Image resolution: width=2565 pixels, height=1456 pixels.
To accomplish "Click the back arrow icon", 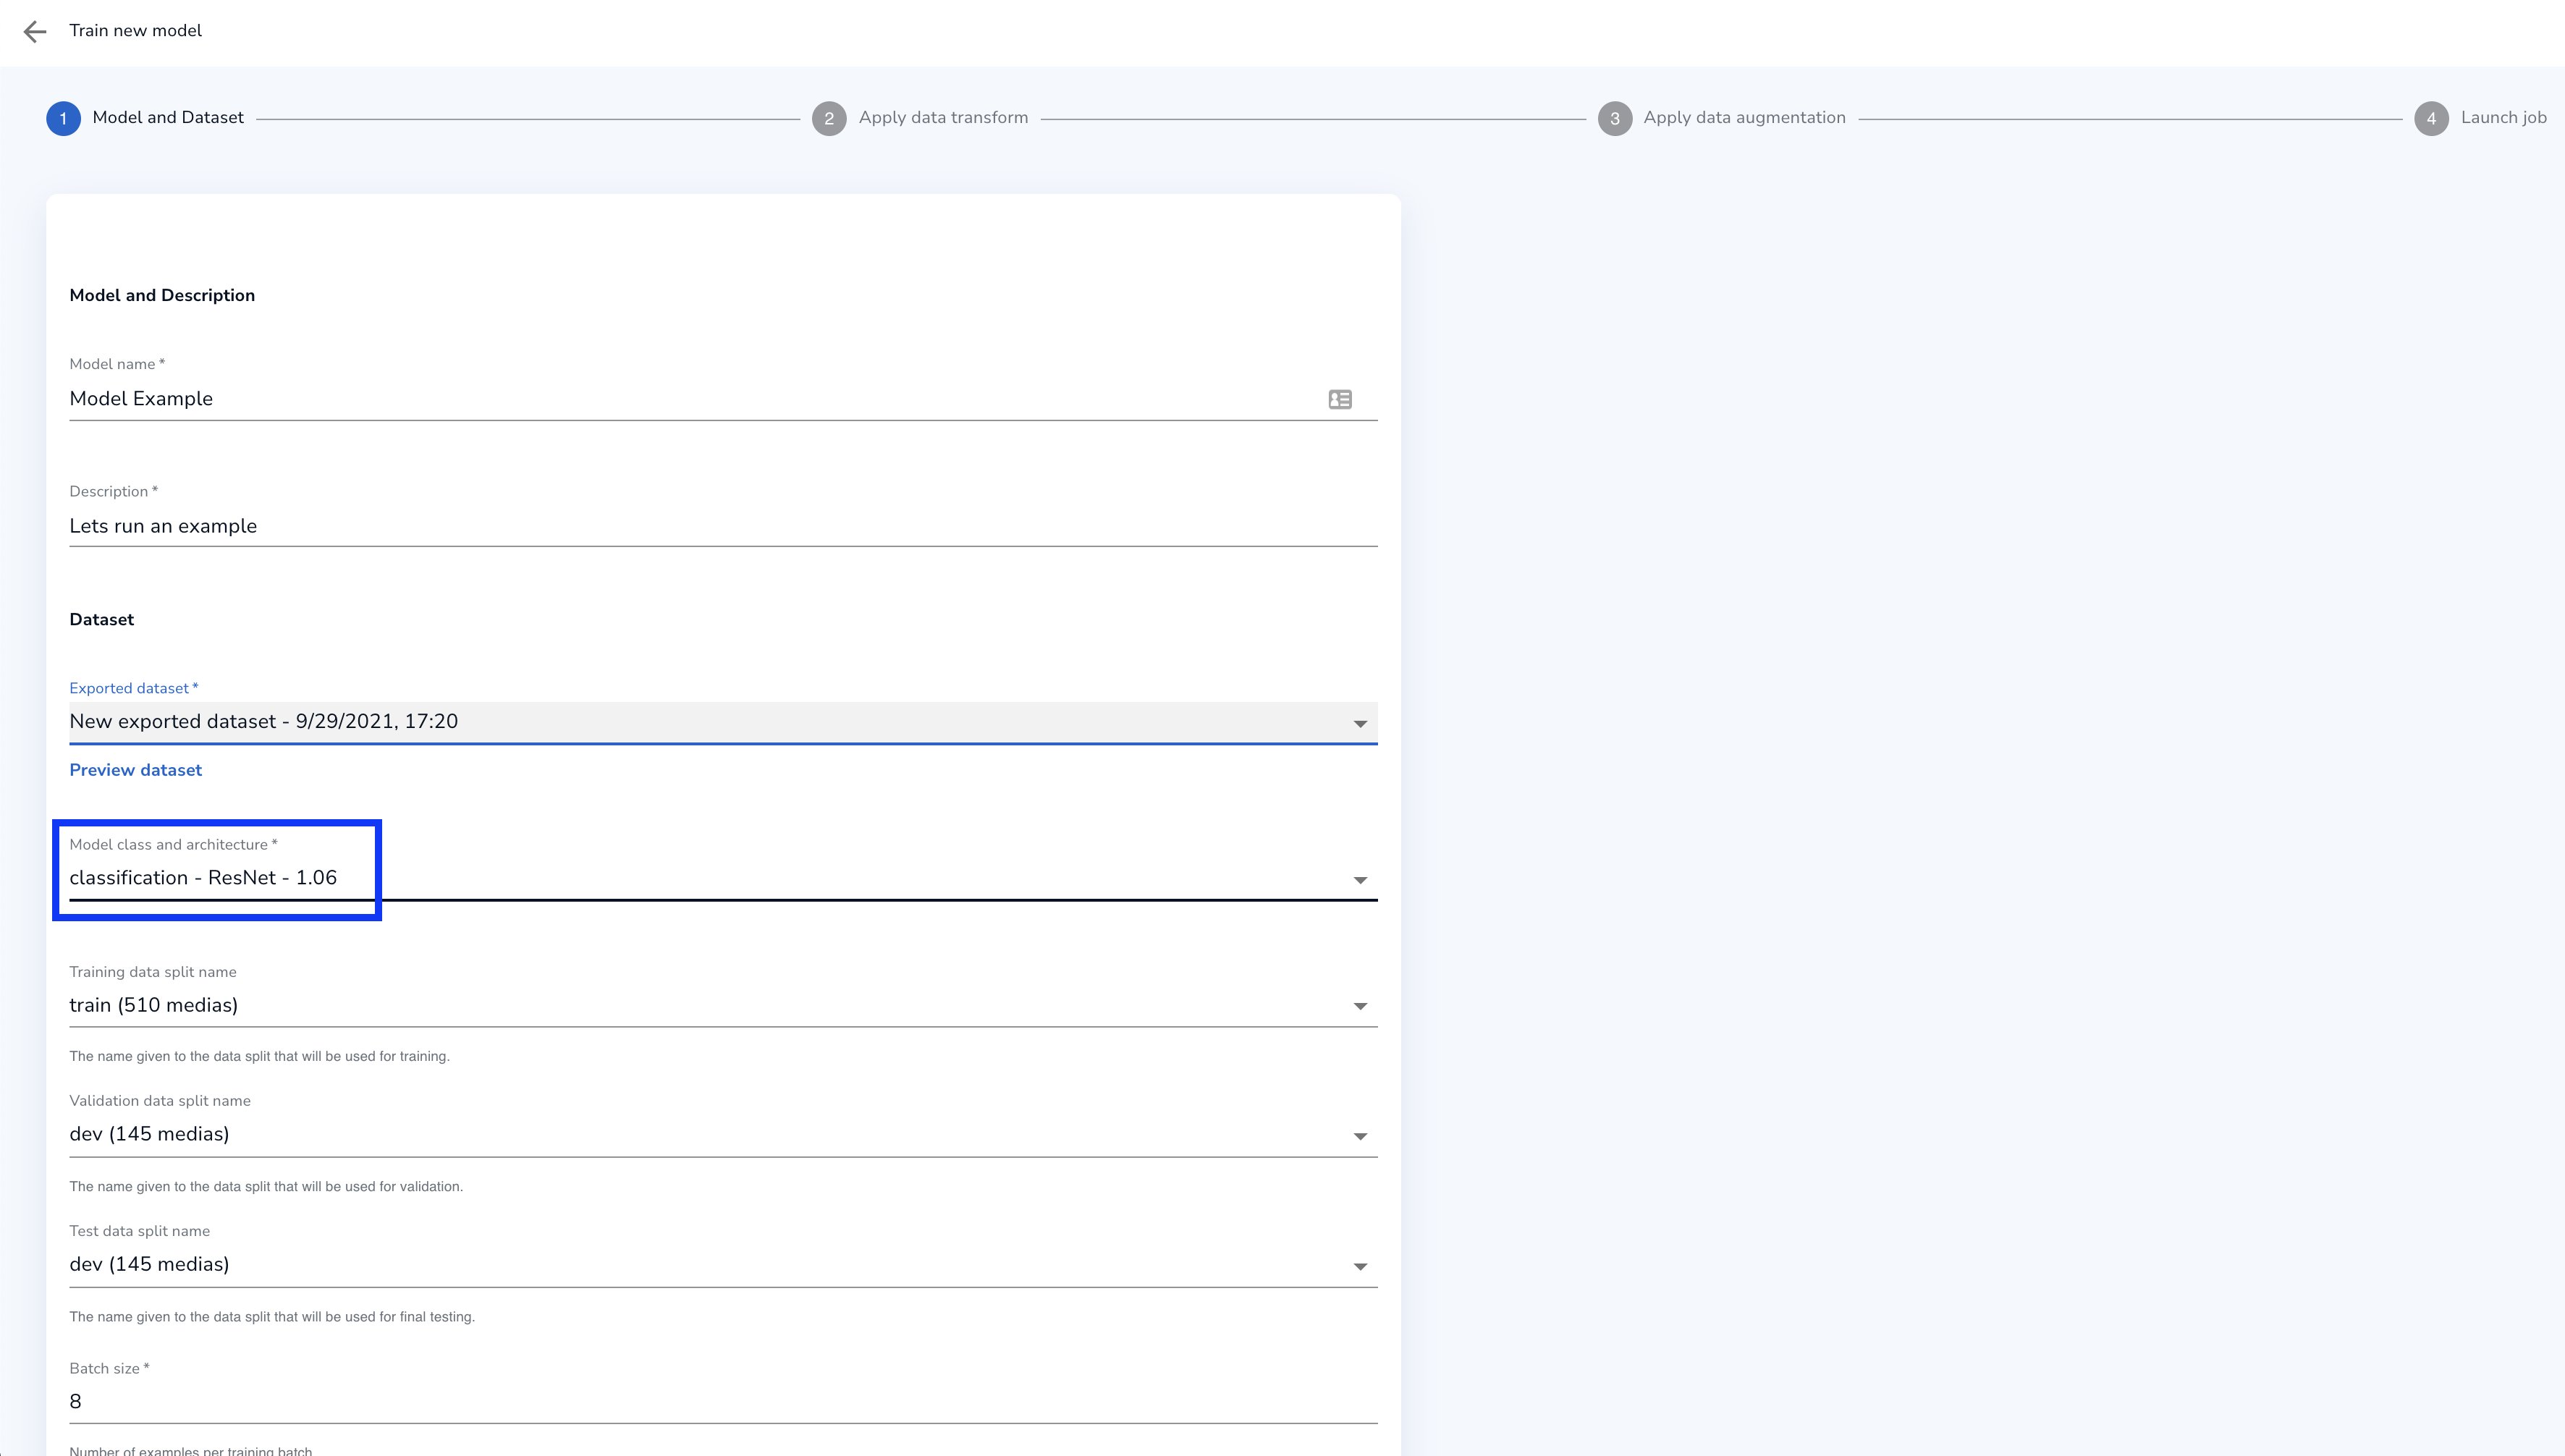I will tap(35, 31).
